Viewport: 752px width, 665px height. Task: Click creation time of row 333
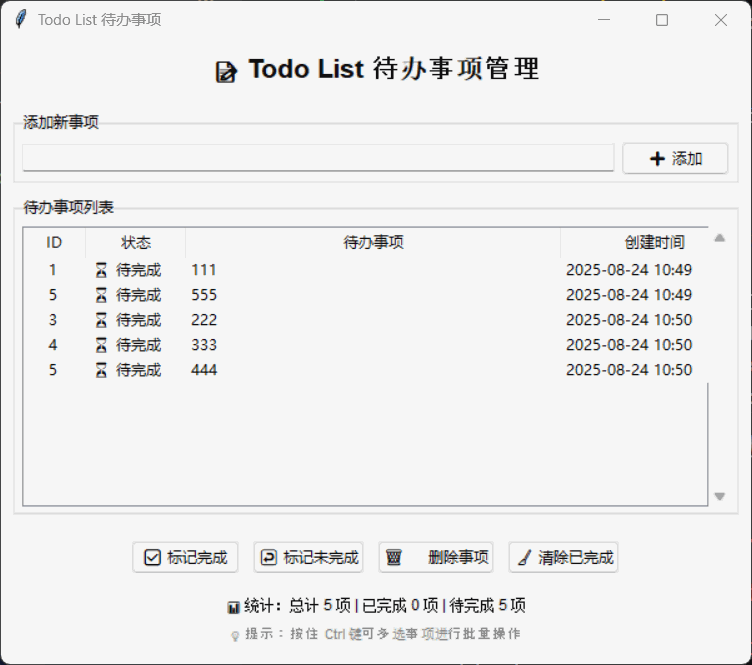[x=629, y=345]
